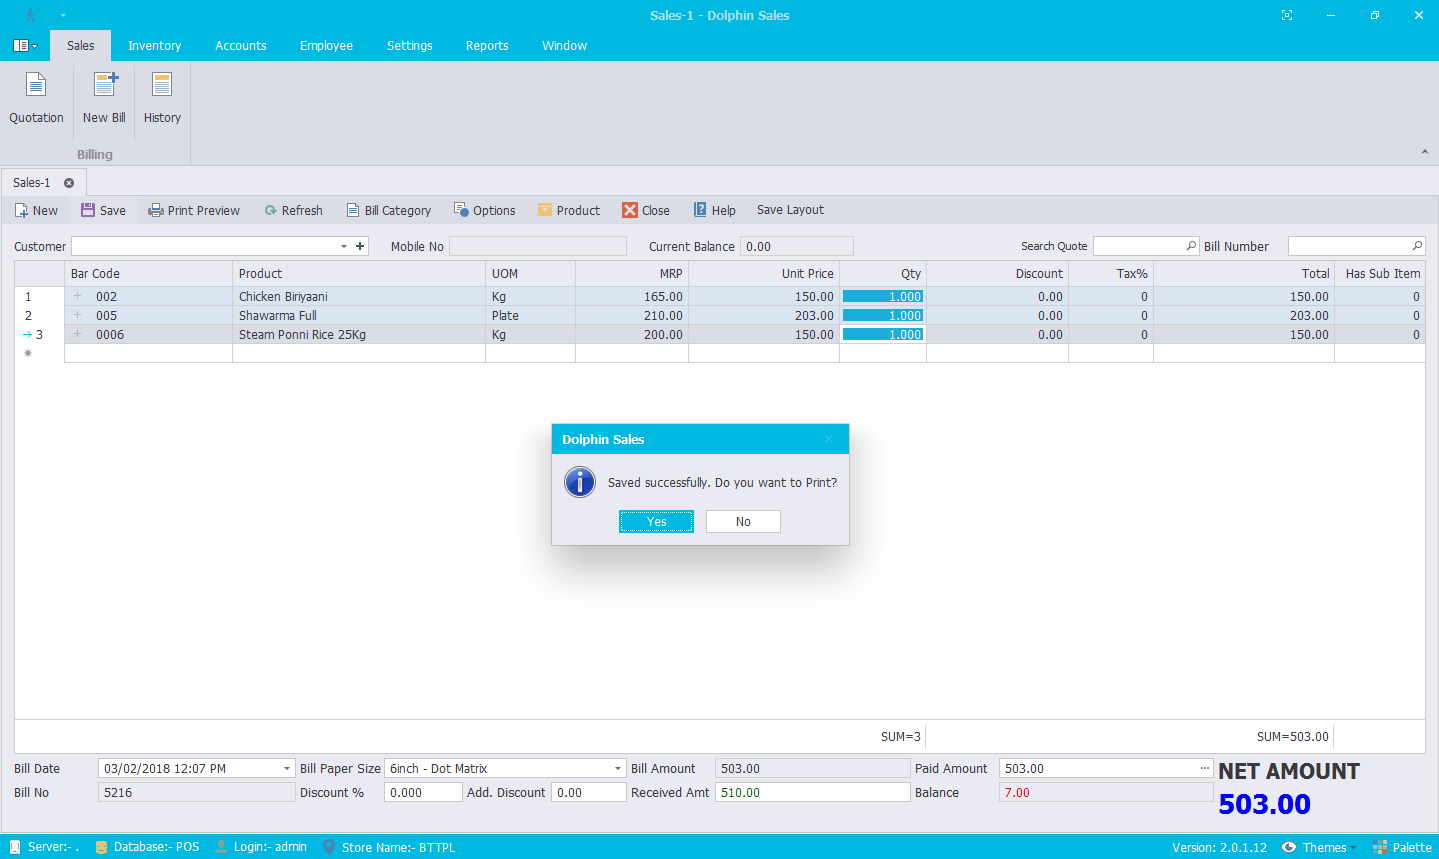This screenshot has height=859, width=1439.
Task: Close the sales form via toolbar
Action: [646, 210]
